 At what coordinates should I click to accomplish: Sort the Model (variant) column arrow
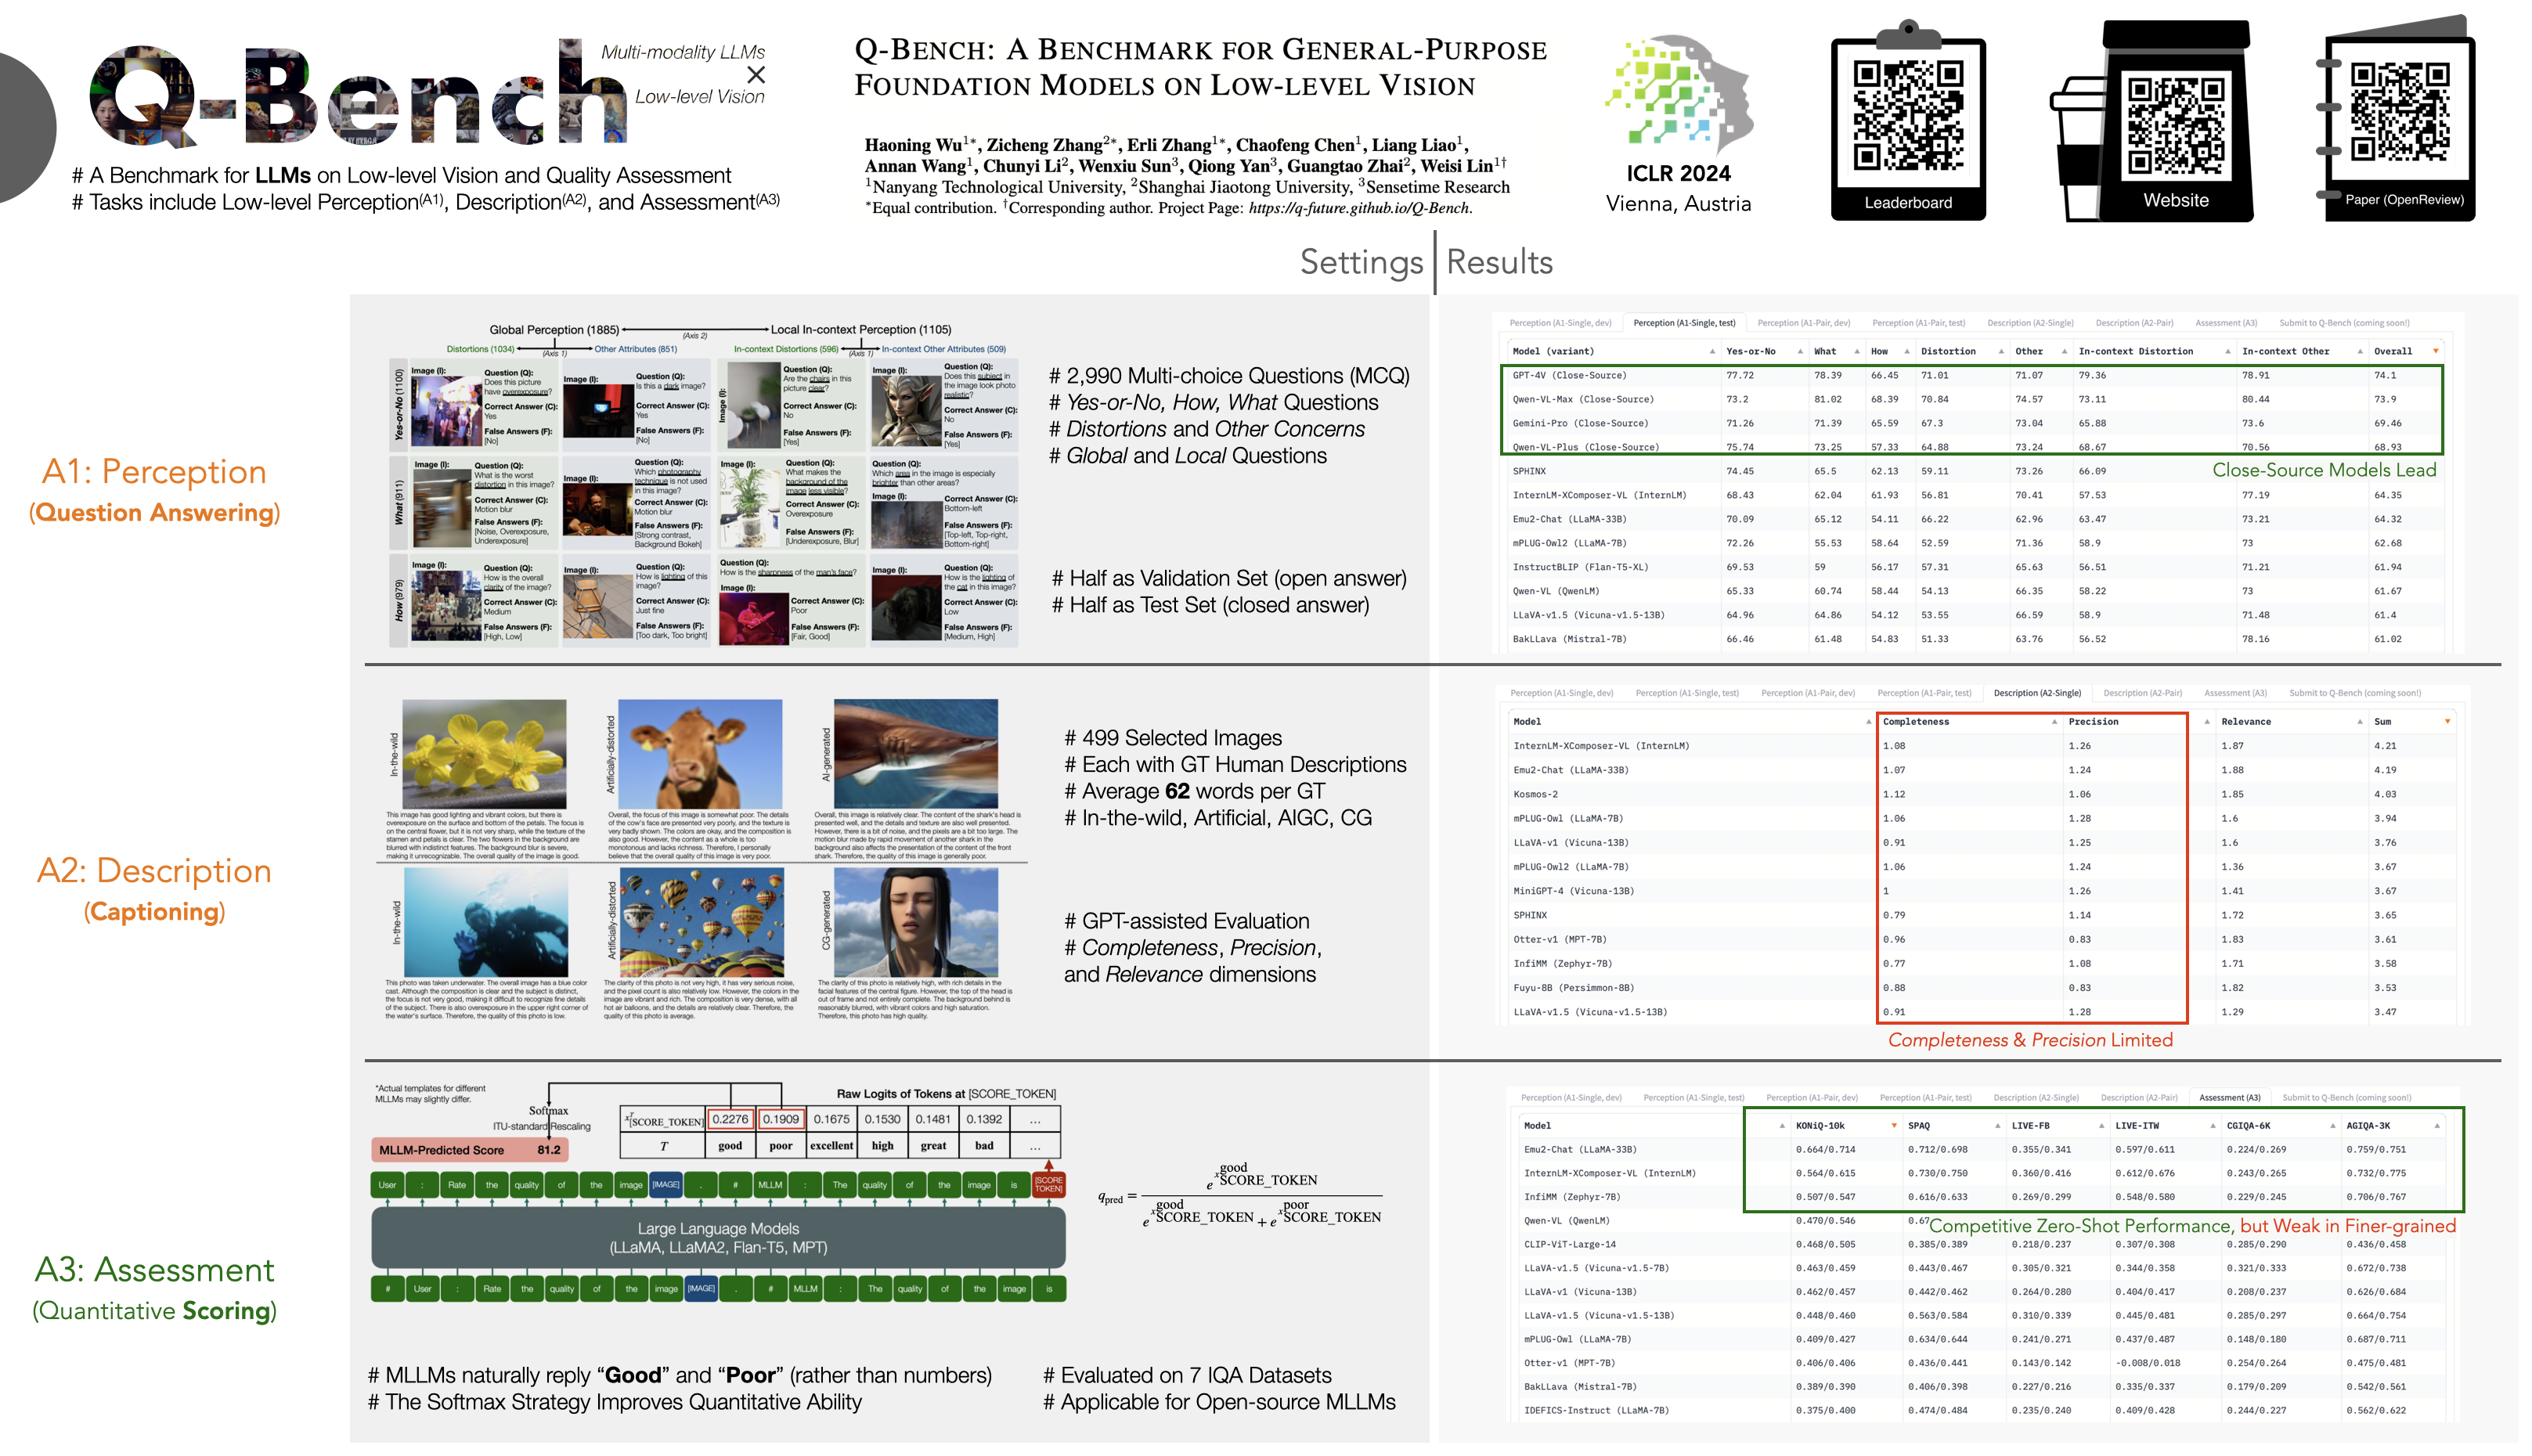pyautogui.click(x=1712, y=351)
